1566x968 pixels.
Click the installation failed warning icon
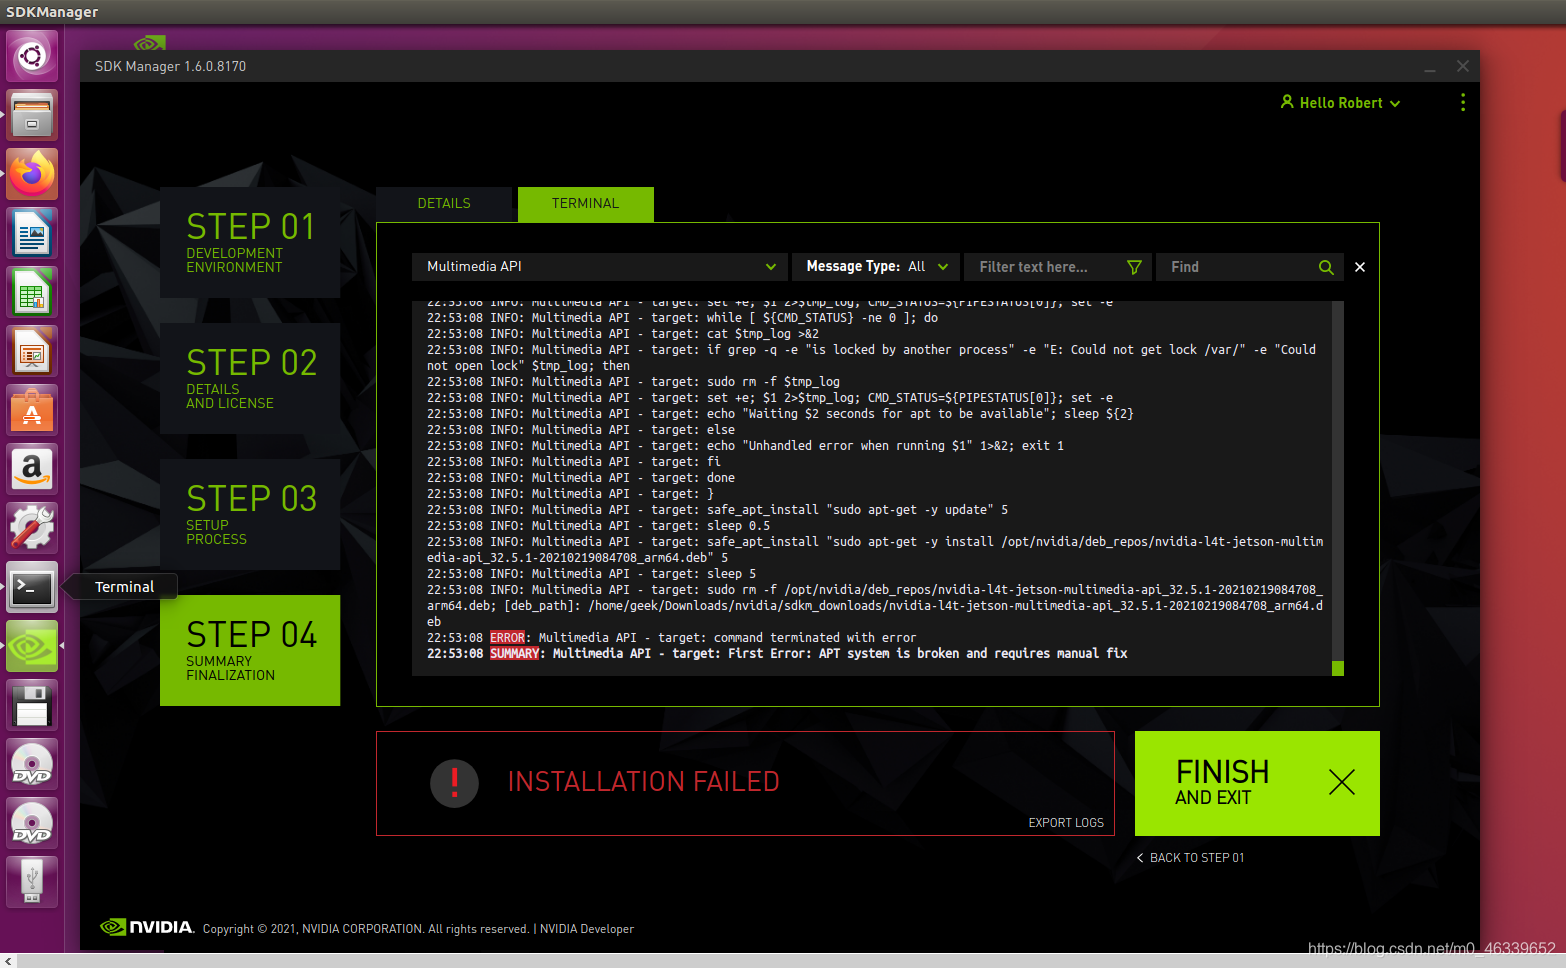[x=454, y=783]
